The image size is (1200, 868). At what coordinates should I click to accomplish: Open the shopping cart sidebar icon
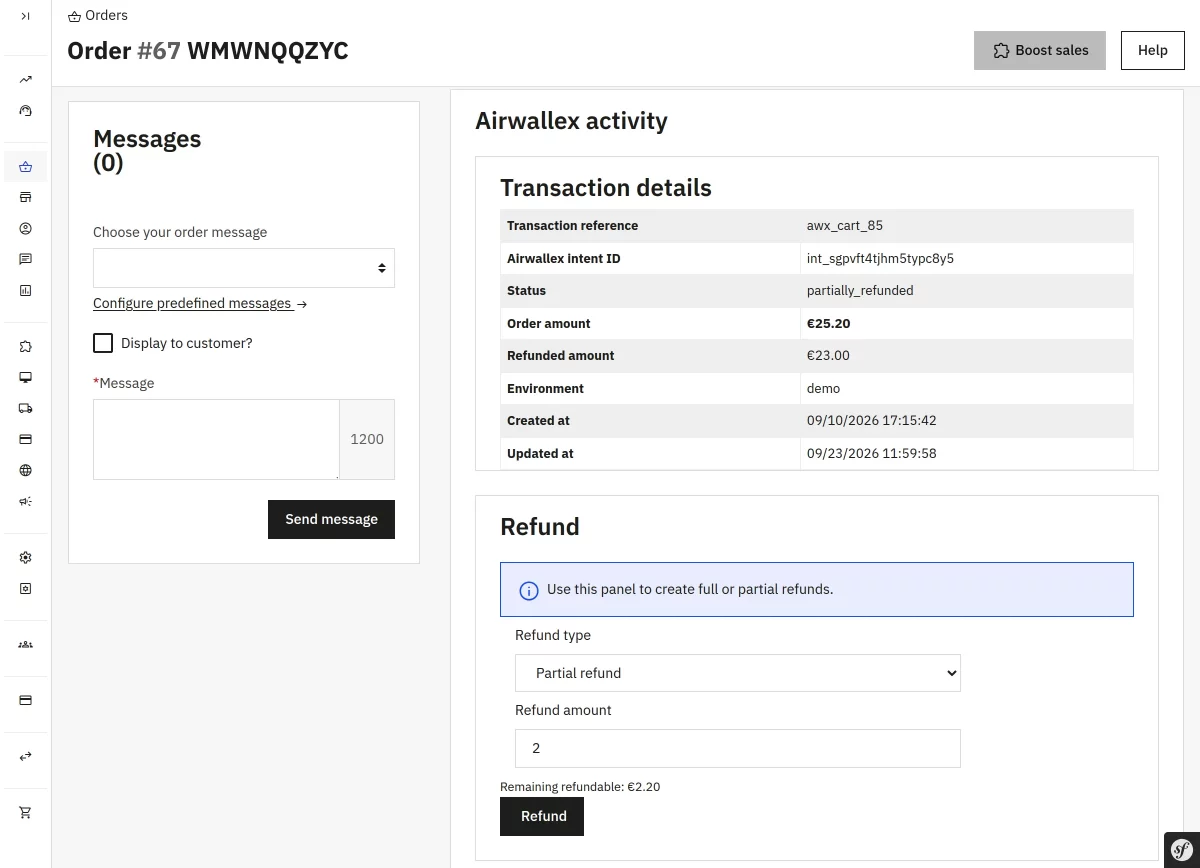tap(25, 813)
